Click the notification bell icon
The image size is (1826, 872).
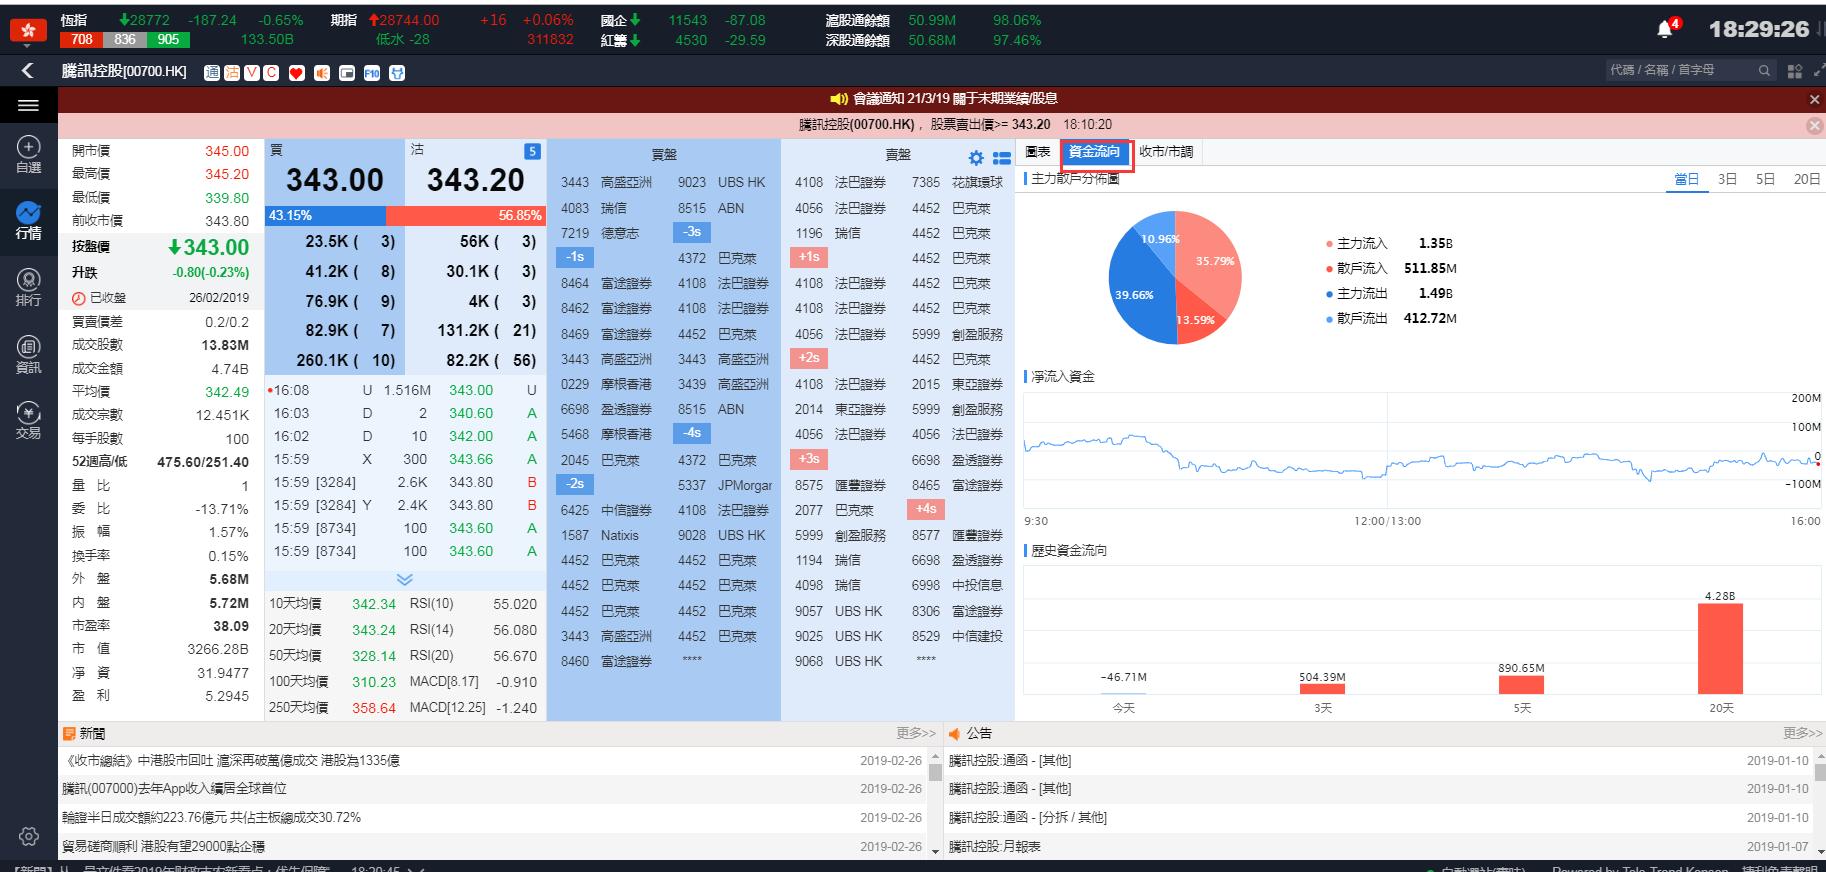pos(1666,29)
